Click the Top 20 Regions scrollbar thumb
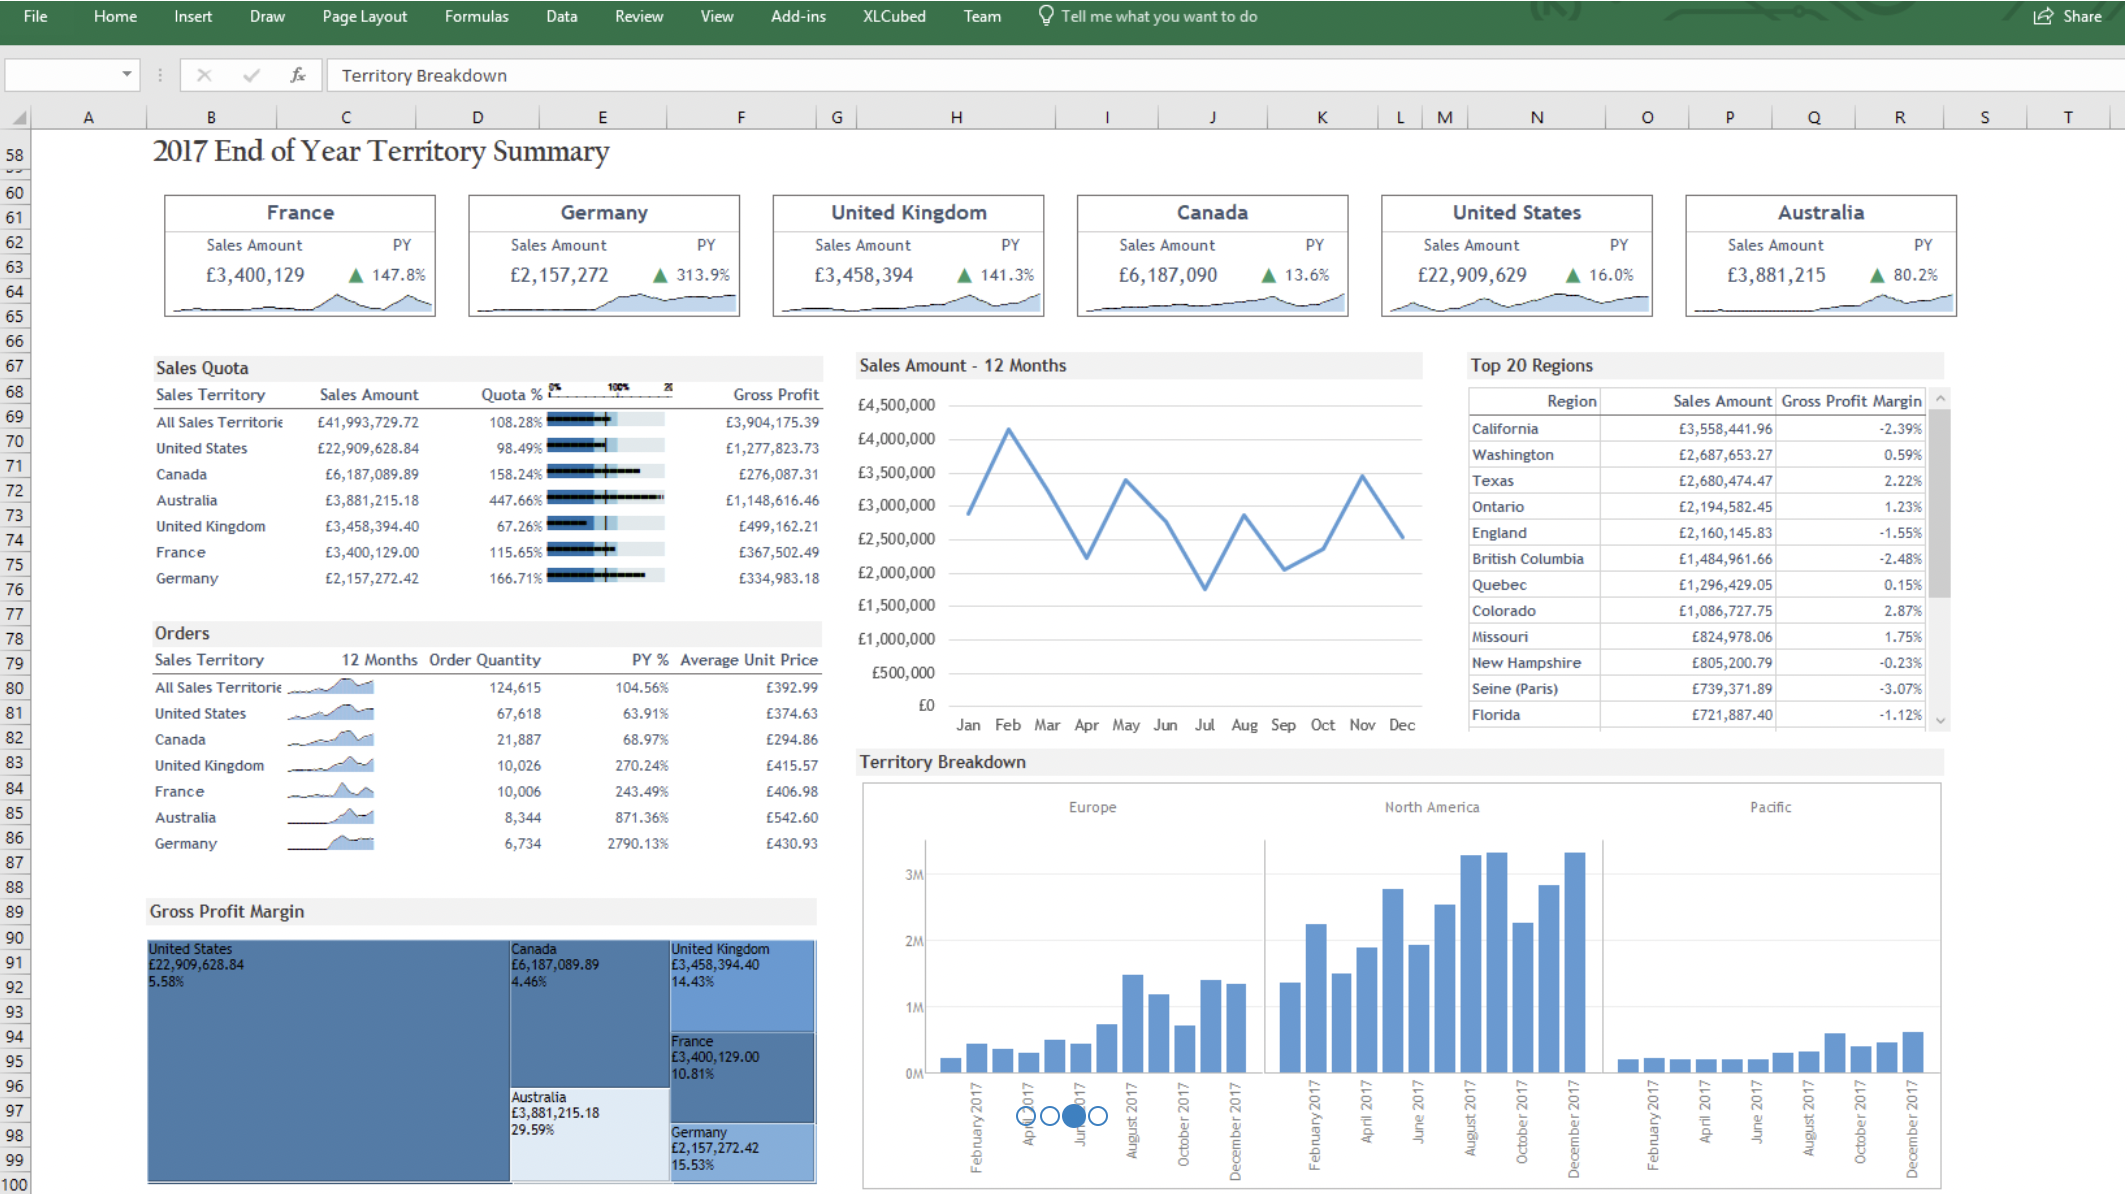2128x1194 pixels. (x=1939, y=503)
